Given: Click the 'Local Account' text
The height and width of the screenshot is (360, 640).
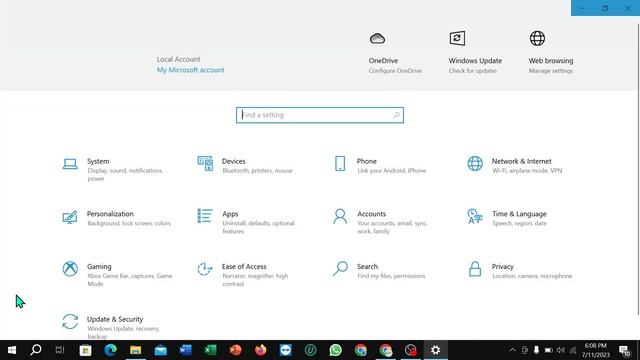Looking at the screenshot, I should pos(178,59).
